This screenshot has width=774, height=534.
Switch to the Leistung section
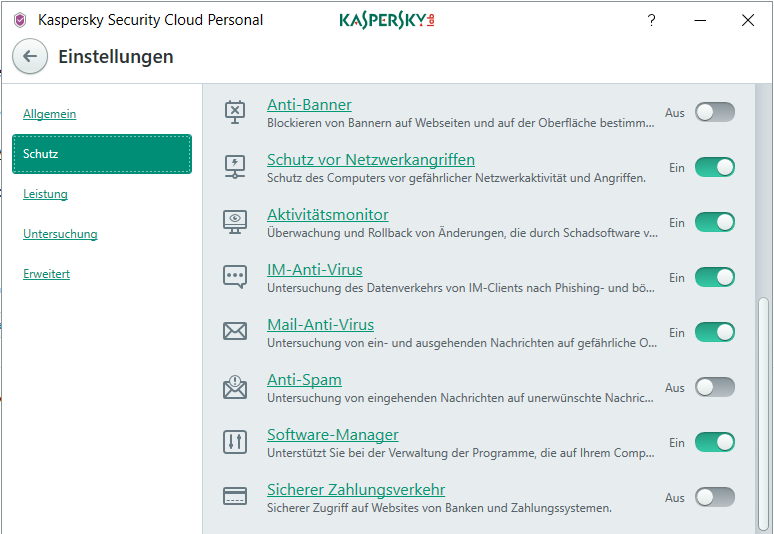pos(45,194)
